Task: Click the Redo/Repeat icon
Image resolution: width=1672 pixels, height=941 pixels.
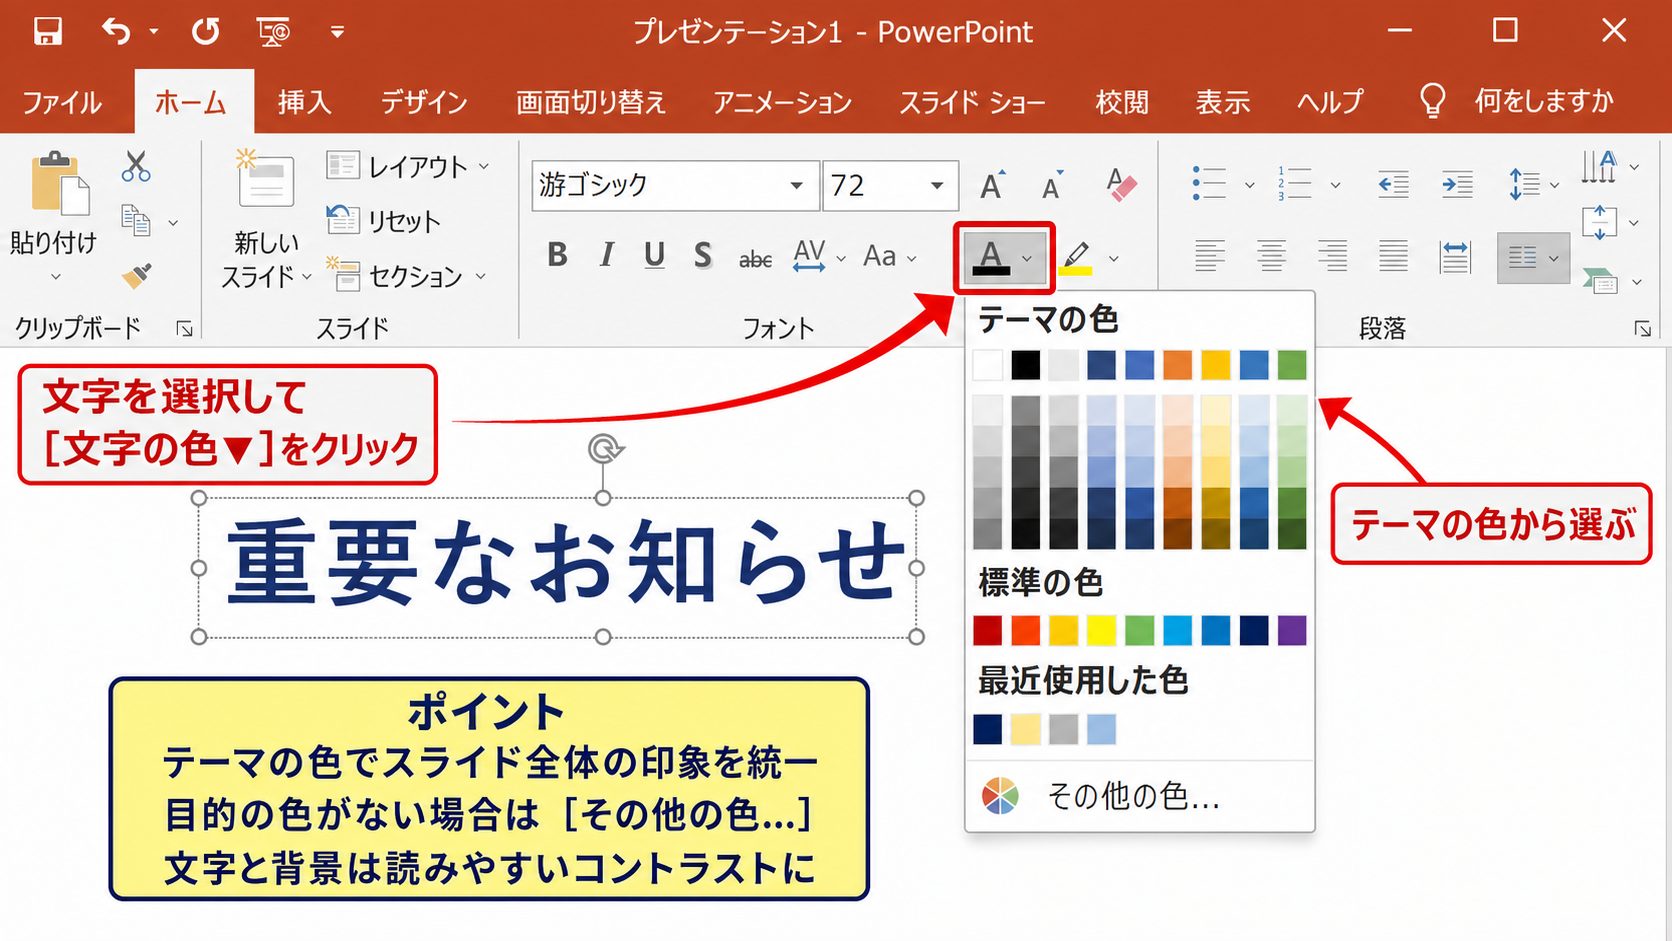Action: tap(206, 31)
